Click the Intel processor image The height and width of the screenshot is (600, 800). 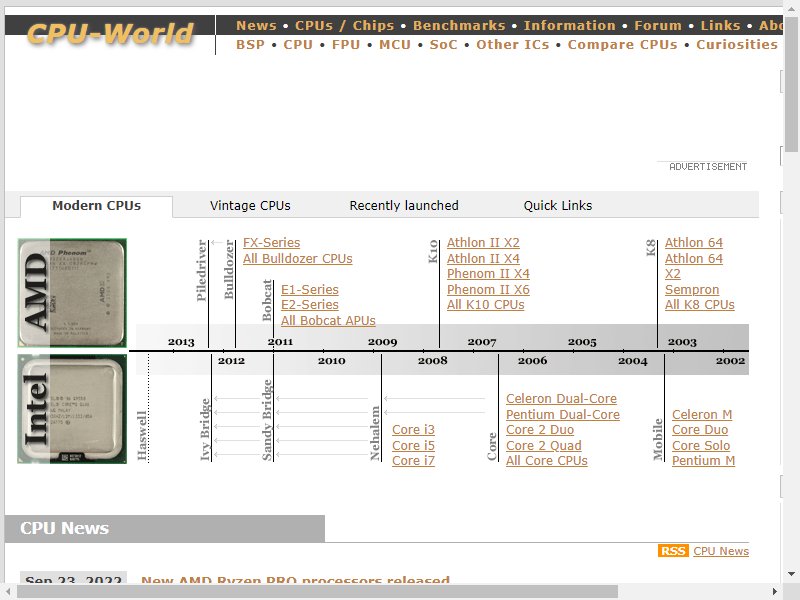click(72, 409)
